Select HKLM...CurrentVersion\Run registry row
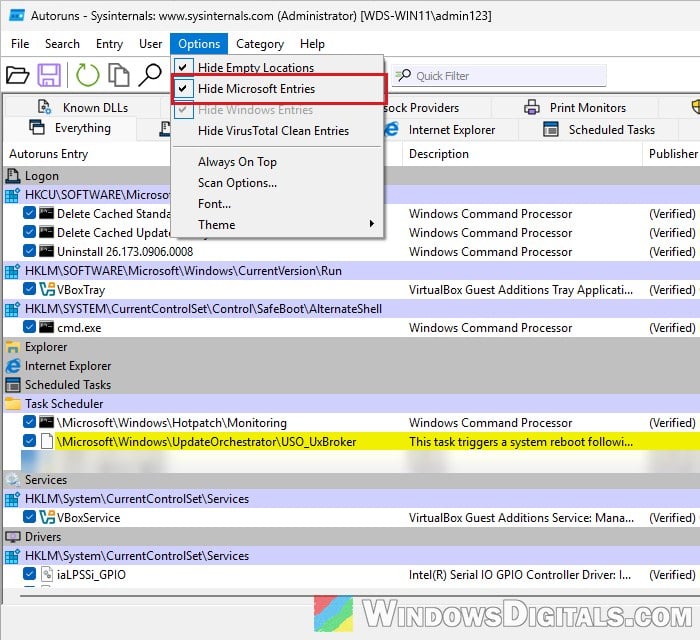700x640 pixels. pyautogui.click(x=352, y=270)
